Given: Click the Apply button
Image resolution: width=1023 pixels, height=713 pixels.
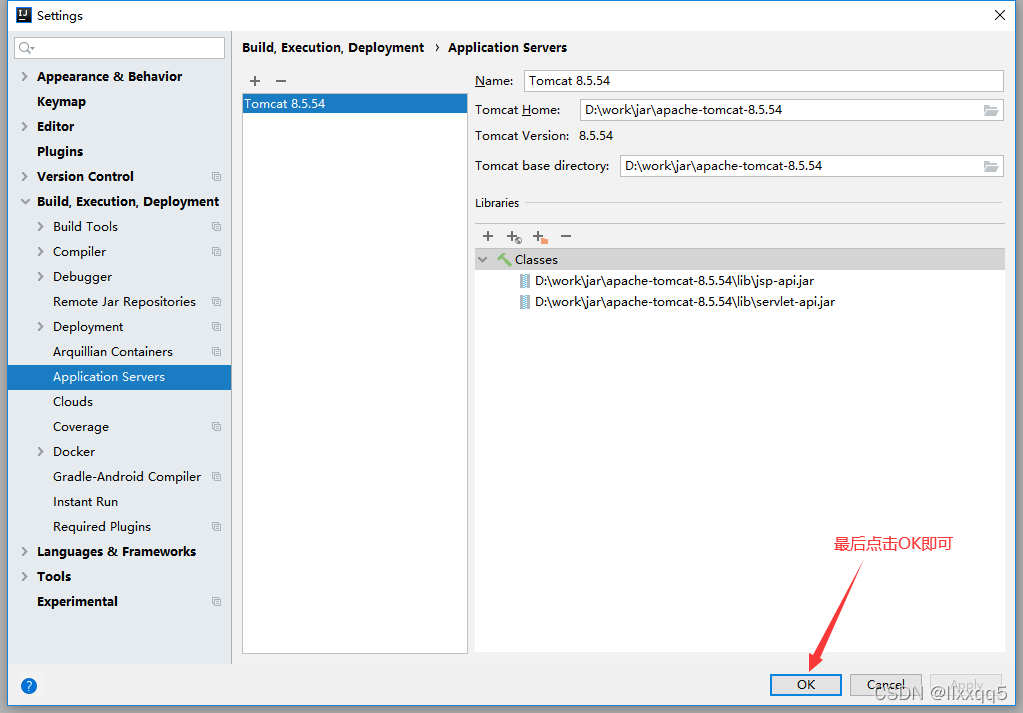Looking at the screenshot, I should (x=966, y=684).
